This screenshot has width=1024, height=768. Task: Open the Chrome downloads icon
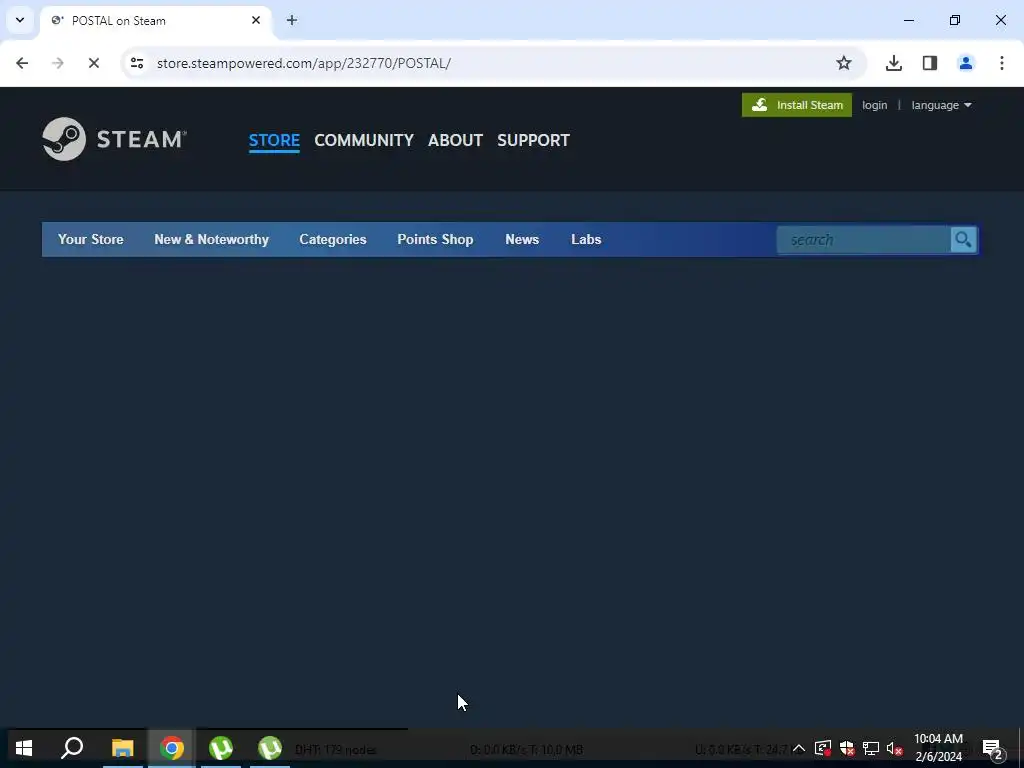coord(894,63)
